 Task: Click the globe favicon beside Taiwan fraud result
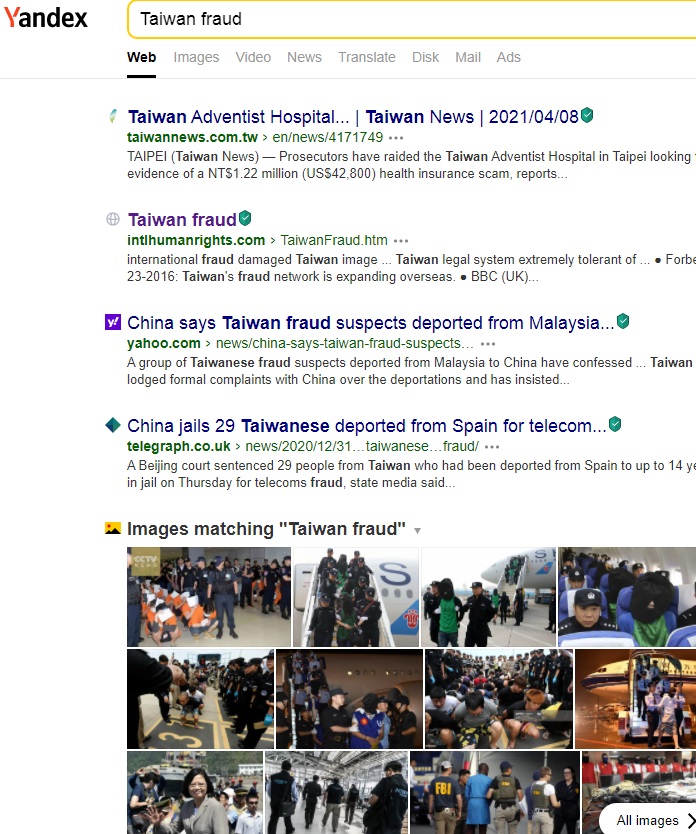(113, 219)
